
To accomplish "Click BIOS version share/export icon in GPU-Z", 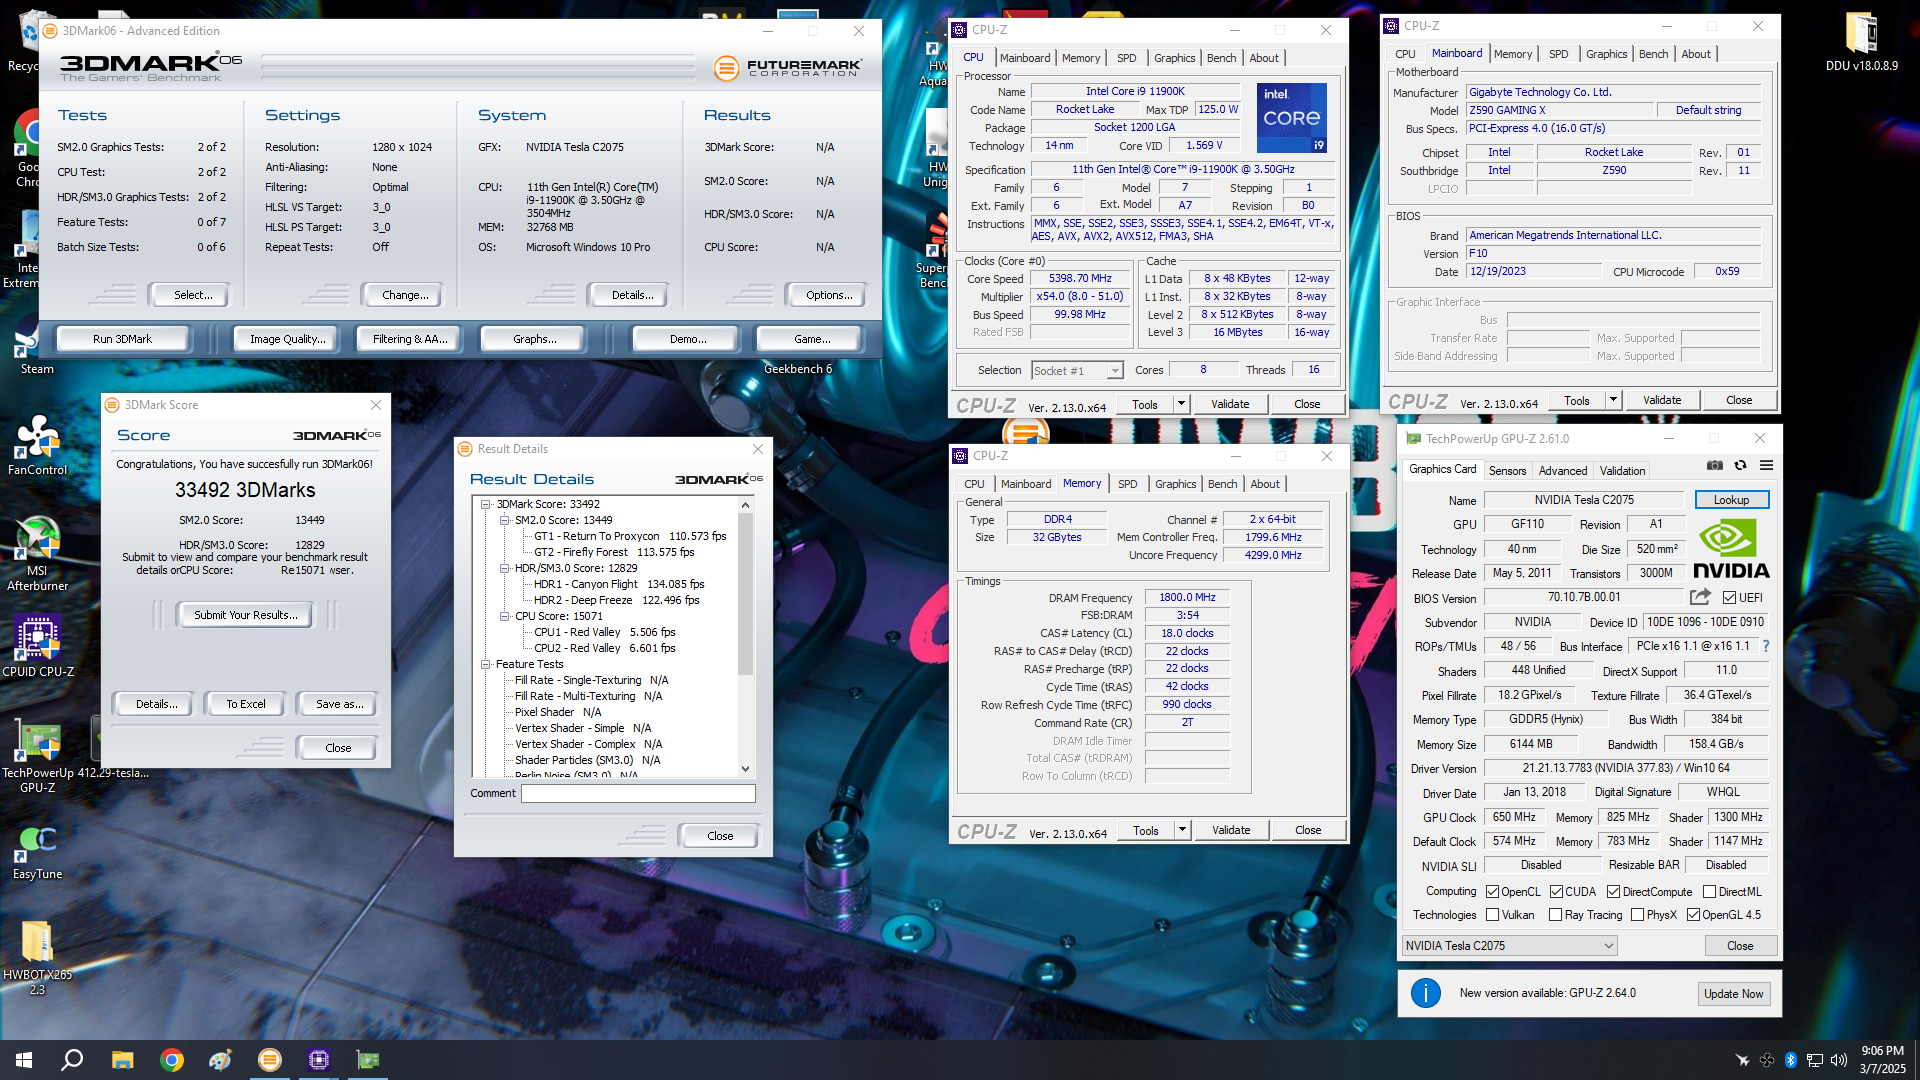I will 1700,597.
